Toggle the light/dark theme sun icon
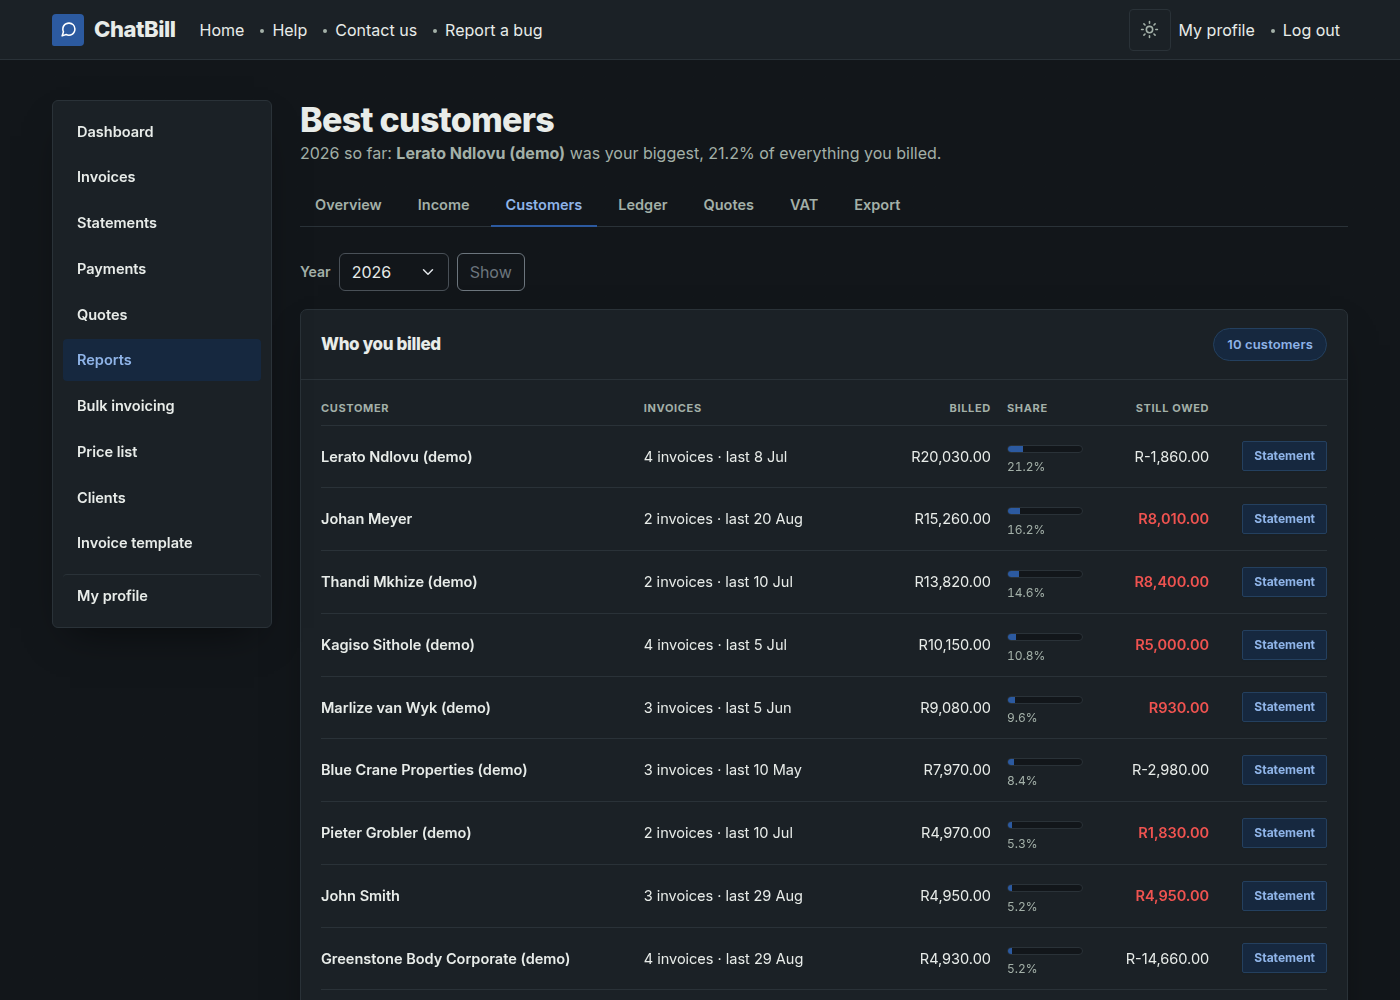The height and width of the screenshot is (1000, 1400). tap(1150, 30)
